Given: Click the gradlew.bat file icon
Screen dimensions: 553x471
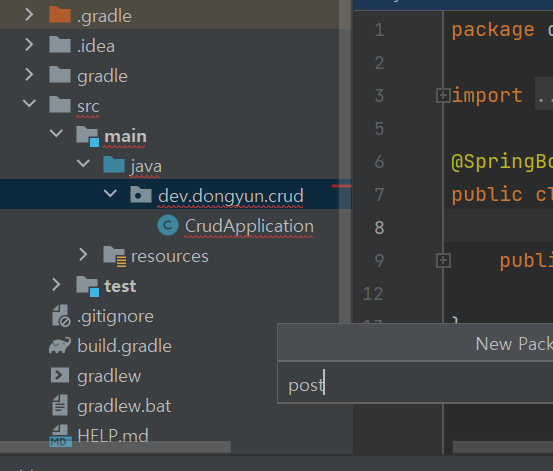Looking at the screenshot, I should tap(60, 405).
